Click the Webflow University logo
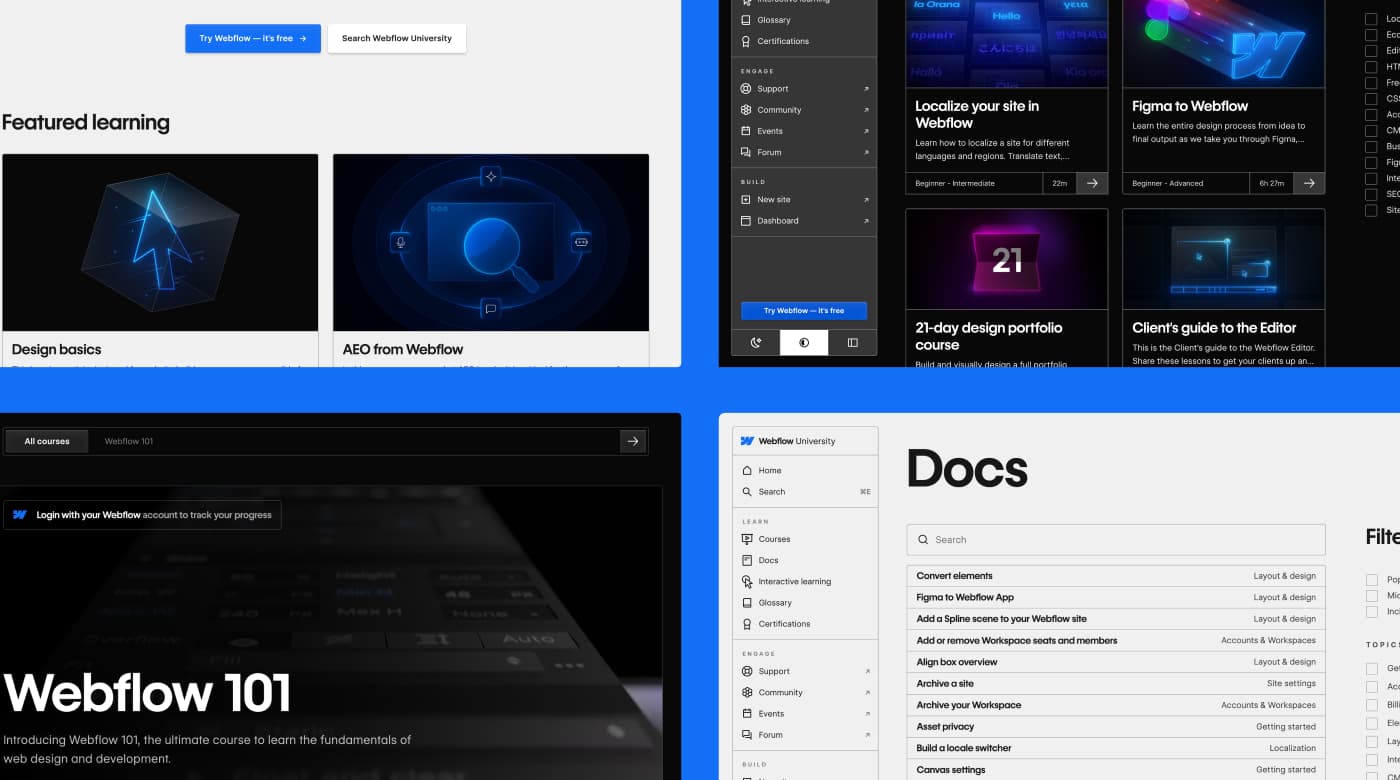This screenshot has height=780, width=1400. point(790,441)
